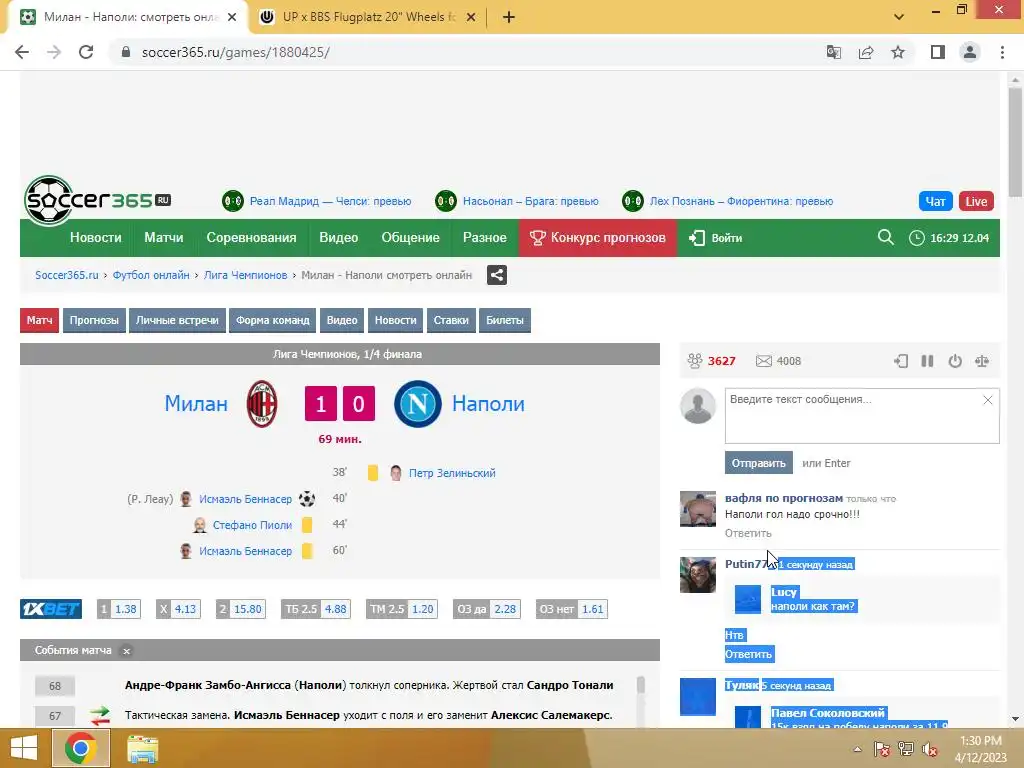
Task: Click Войти login button
Action: pos(716,238)
